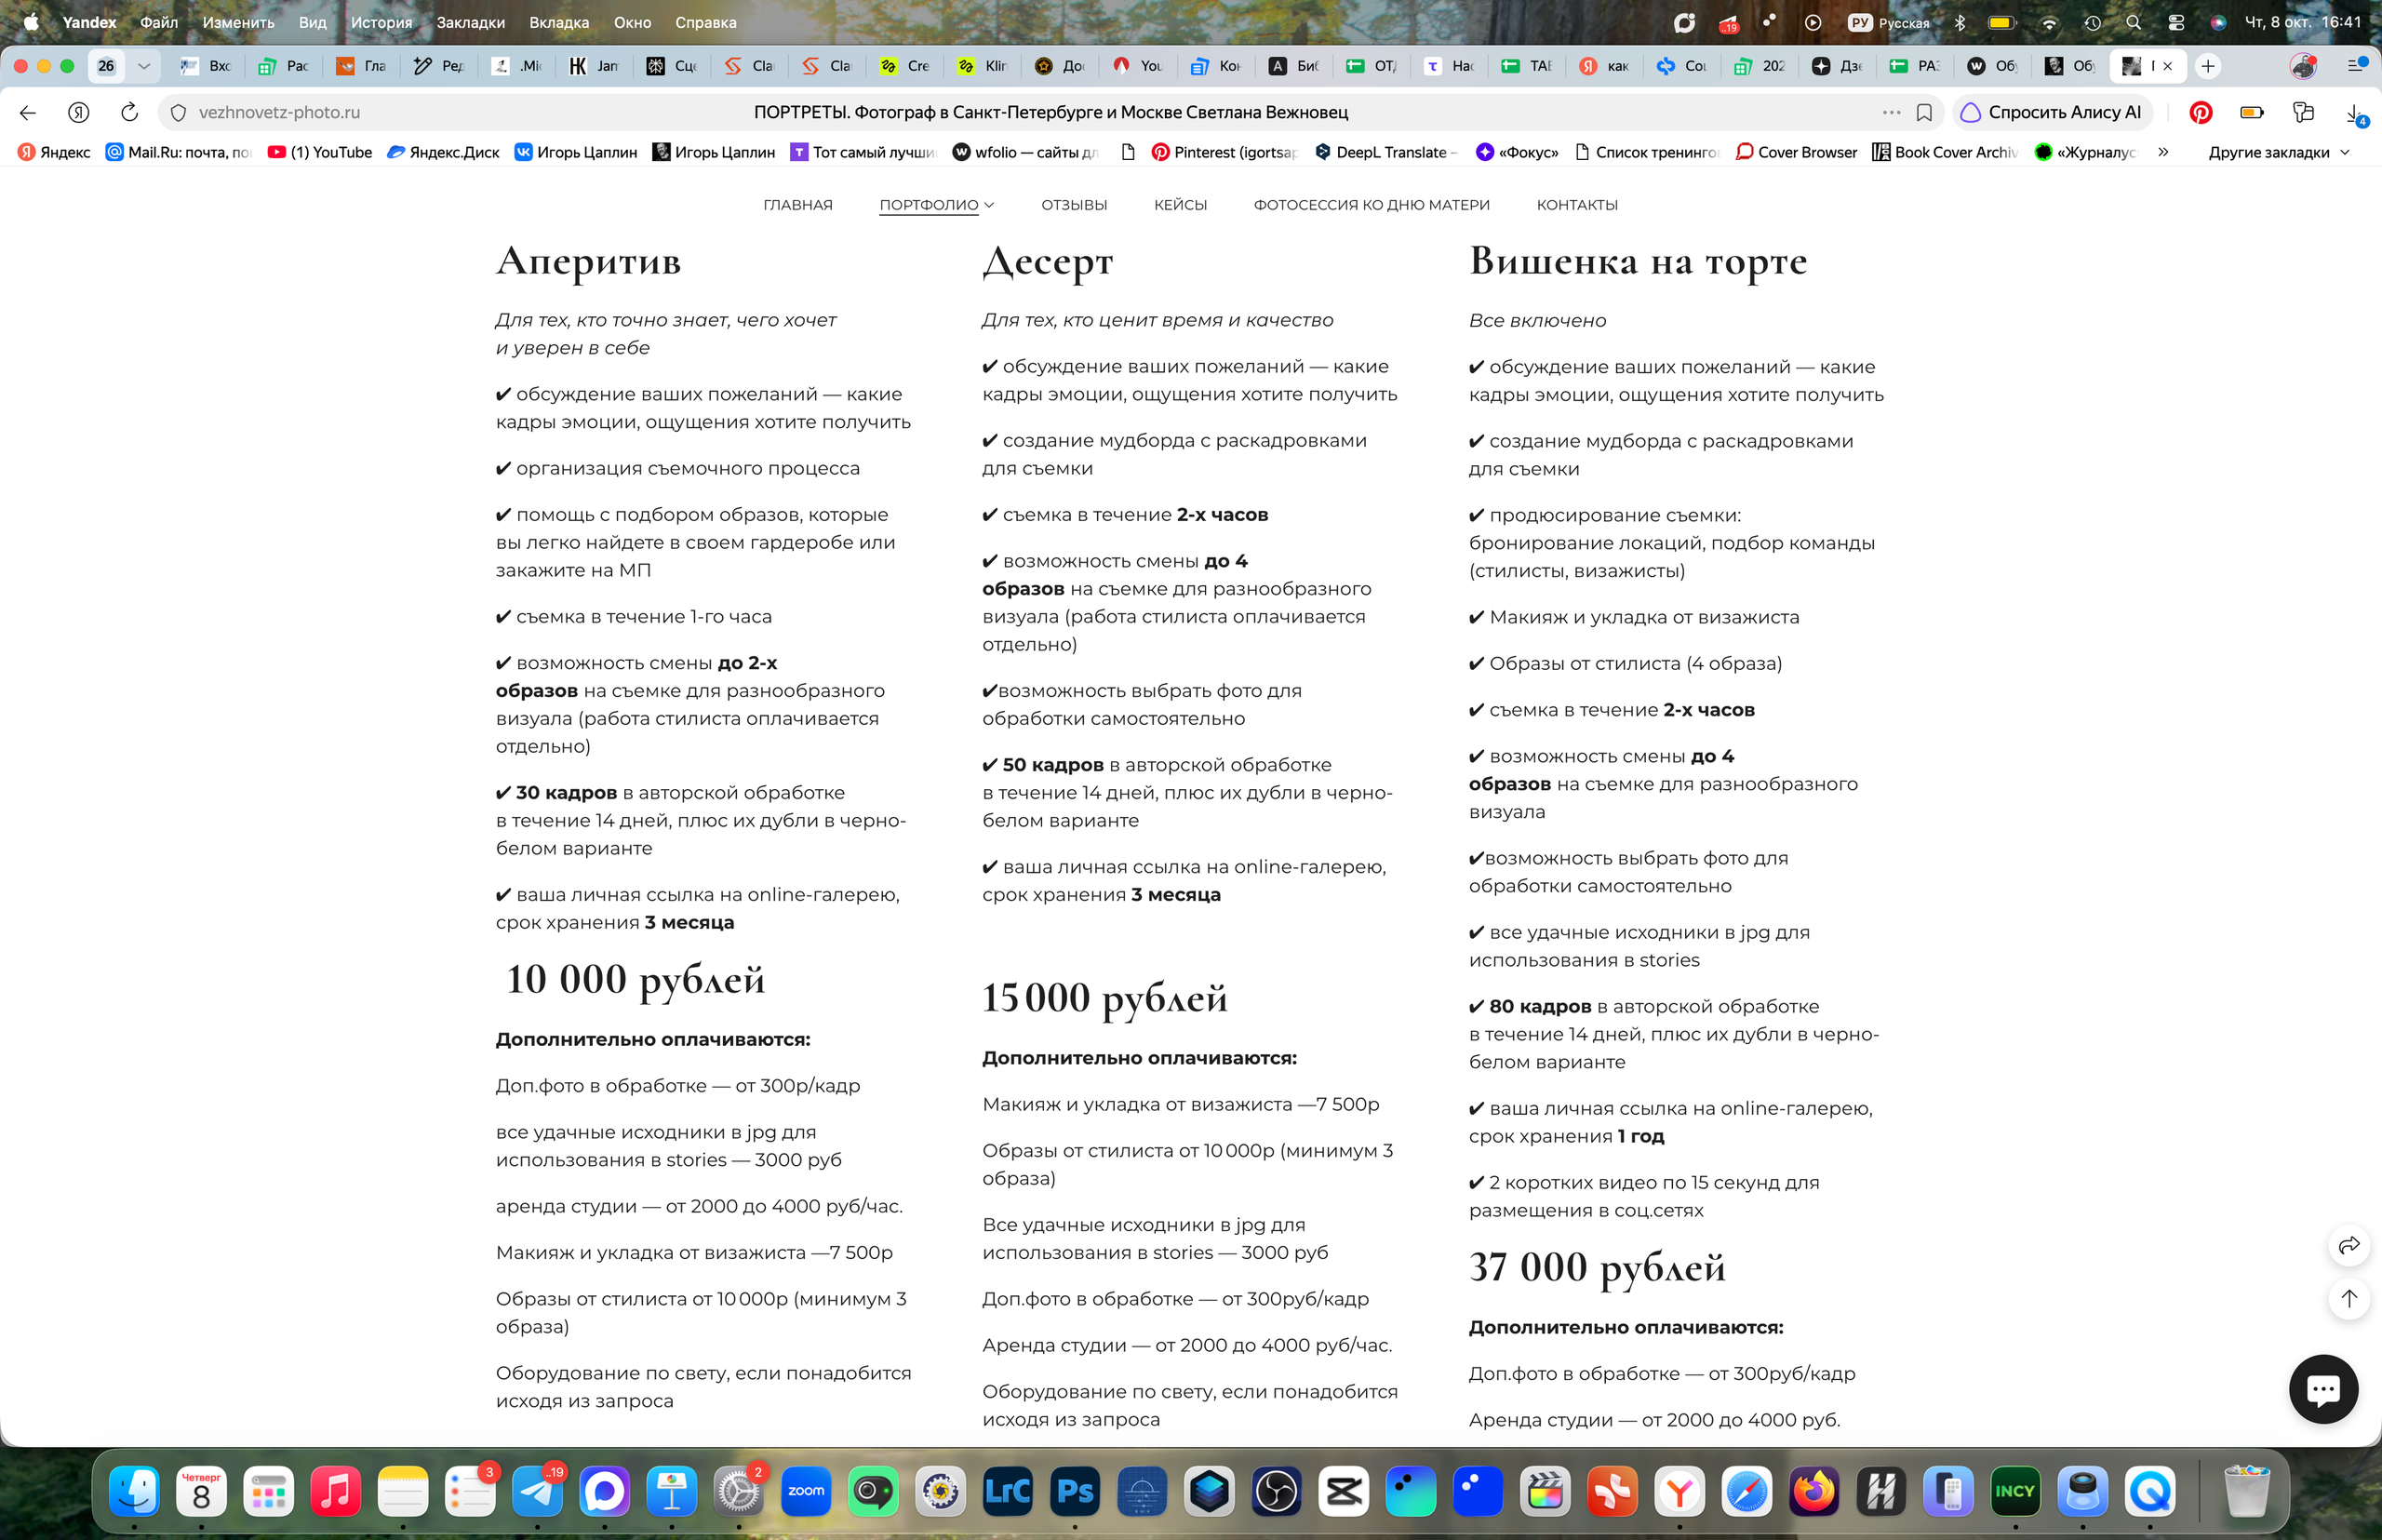2382x1540 pixels.
Task: Click the Спросить Алису AI button
Action: point(2052,112)
